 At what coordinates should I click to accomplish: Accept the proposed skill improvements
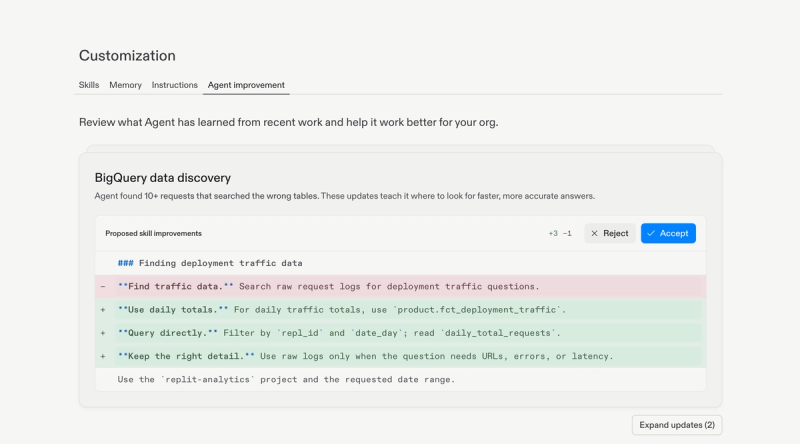click(668, 233)
